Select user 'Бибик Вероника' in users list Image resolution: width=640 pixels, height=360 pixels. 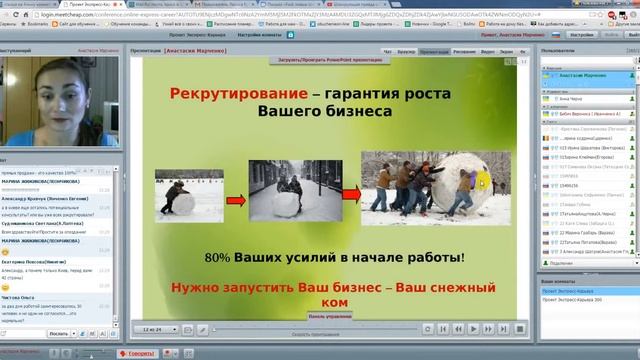click(x=588, y=114)
